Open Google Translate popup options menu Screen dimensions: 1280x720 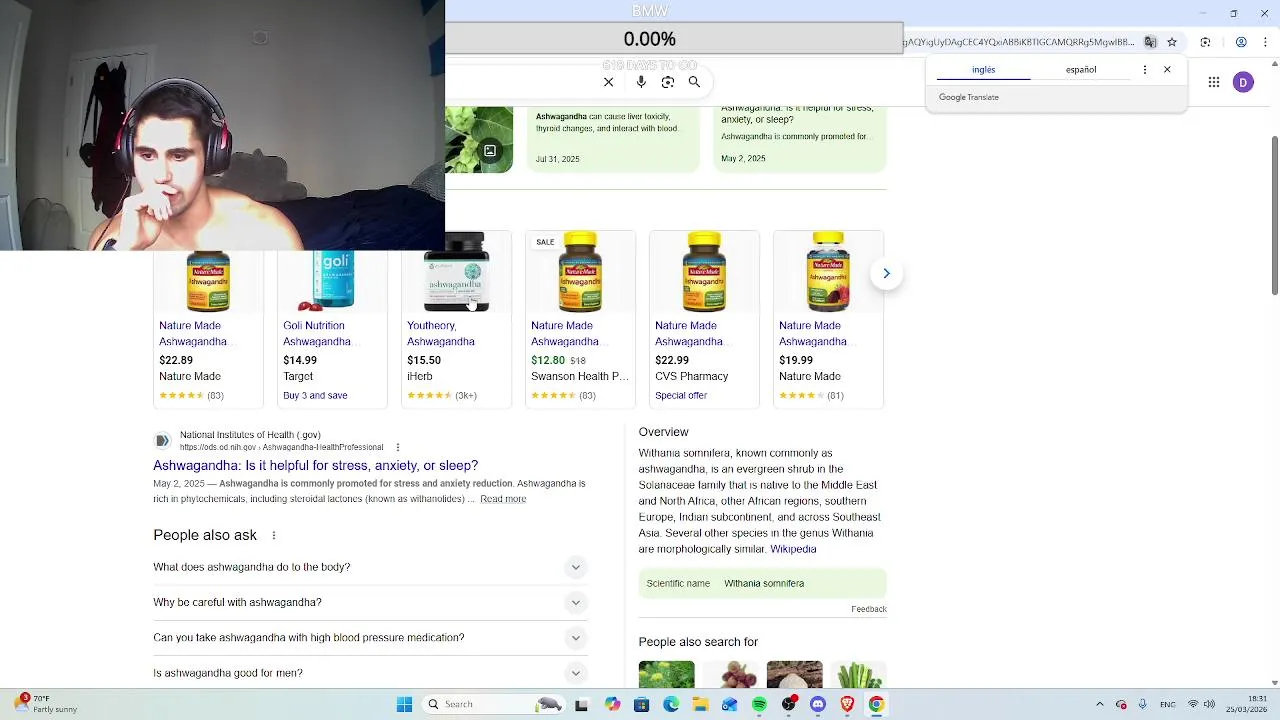pos(1145,69)
